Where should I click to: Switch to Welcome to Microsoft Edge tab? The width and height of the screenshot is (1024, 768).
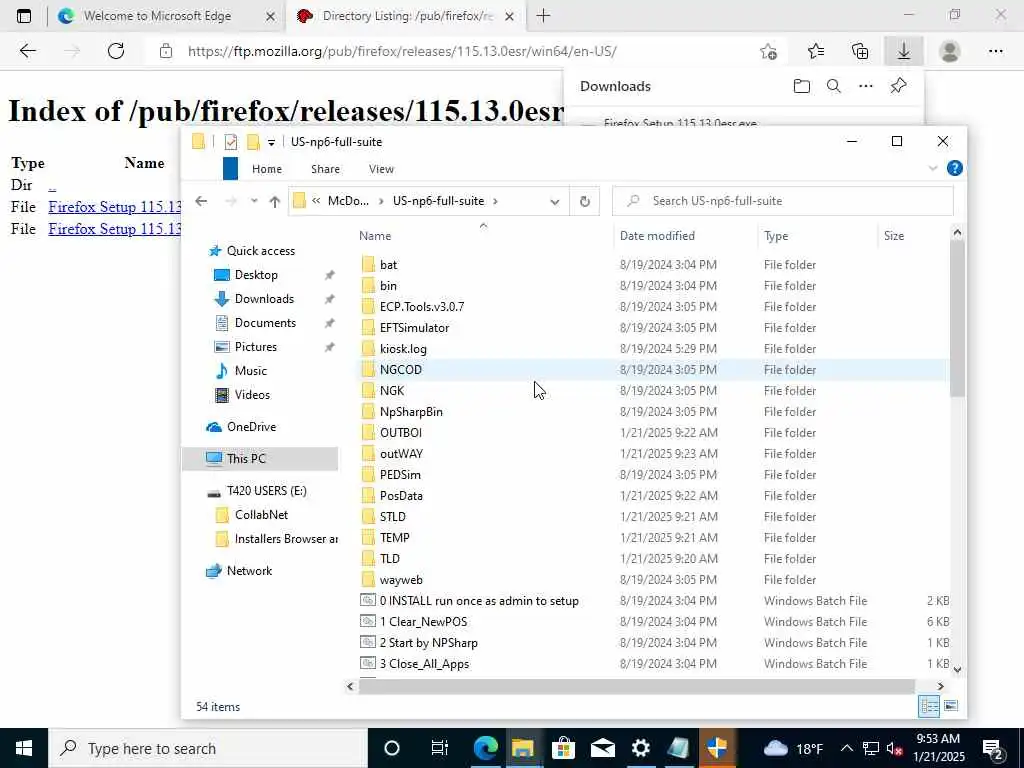point(157,16)
